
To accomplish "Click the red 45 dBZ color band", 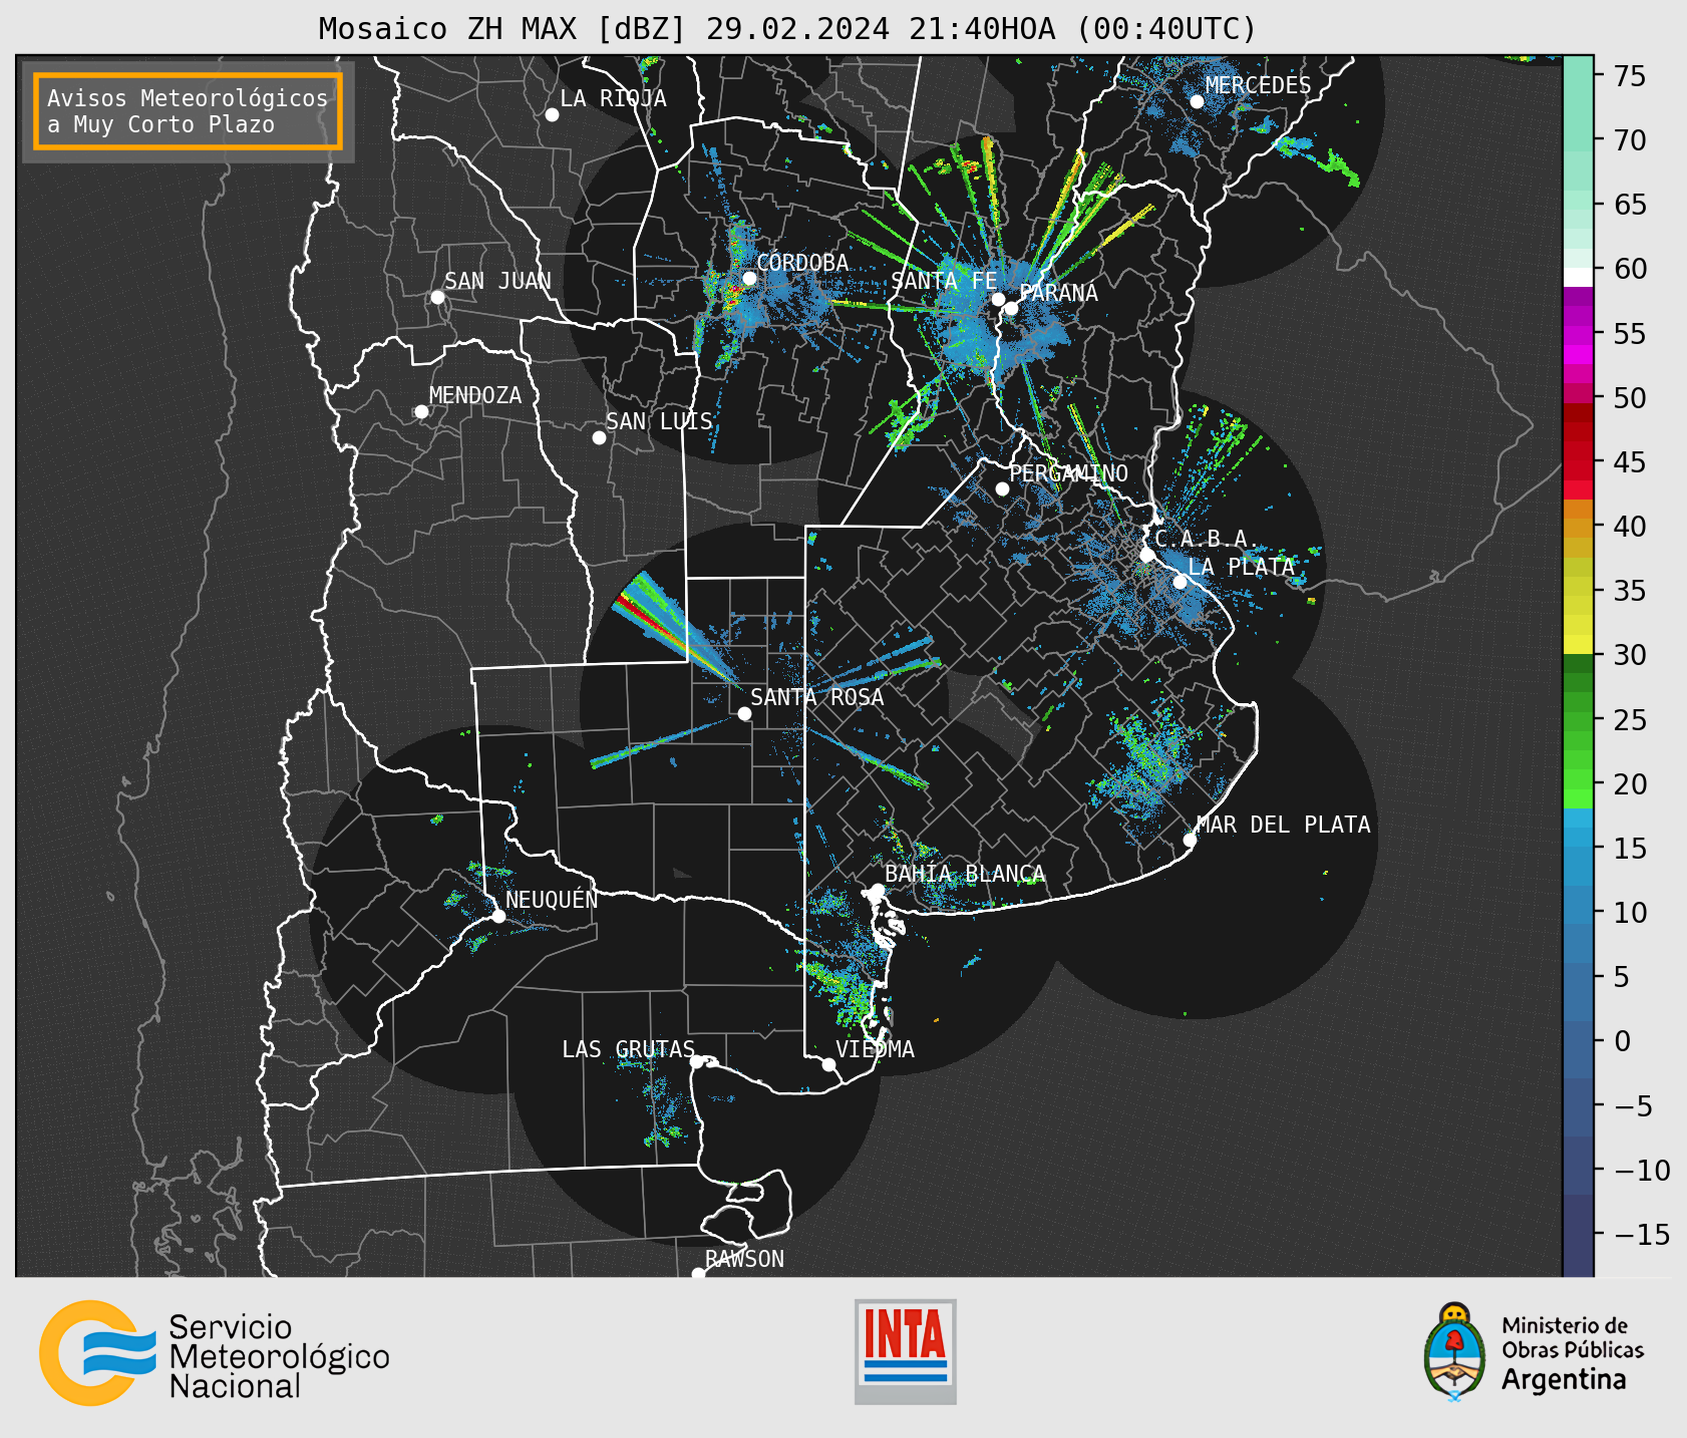I will (x=1577, y=463).
